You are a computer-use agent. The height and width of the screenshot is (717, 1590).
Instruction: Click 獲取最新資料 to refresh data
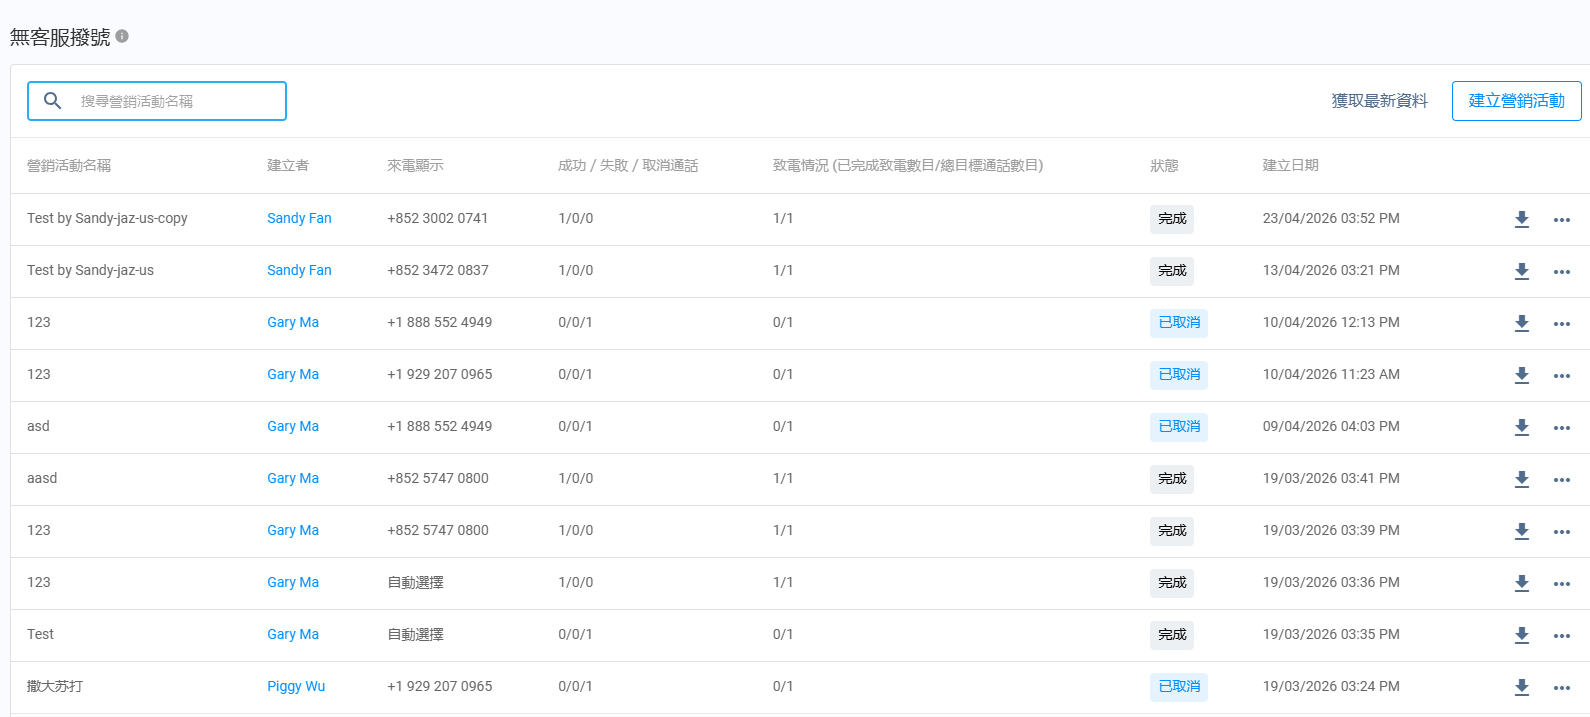pos(1380,101)
